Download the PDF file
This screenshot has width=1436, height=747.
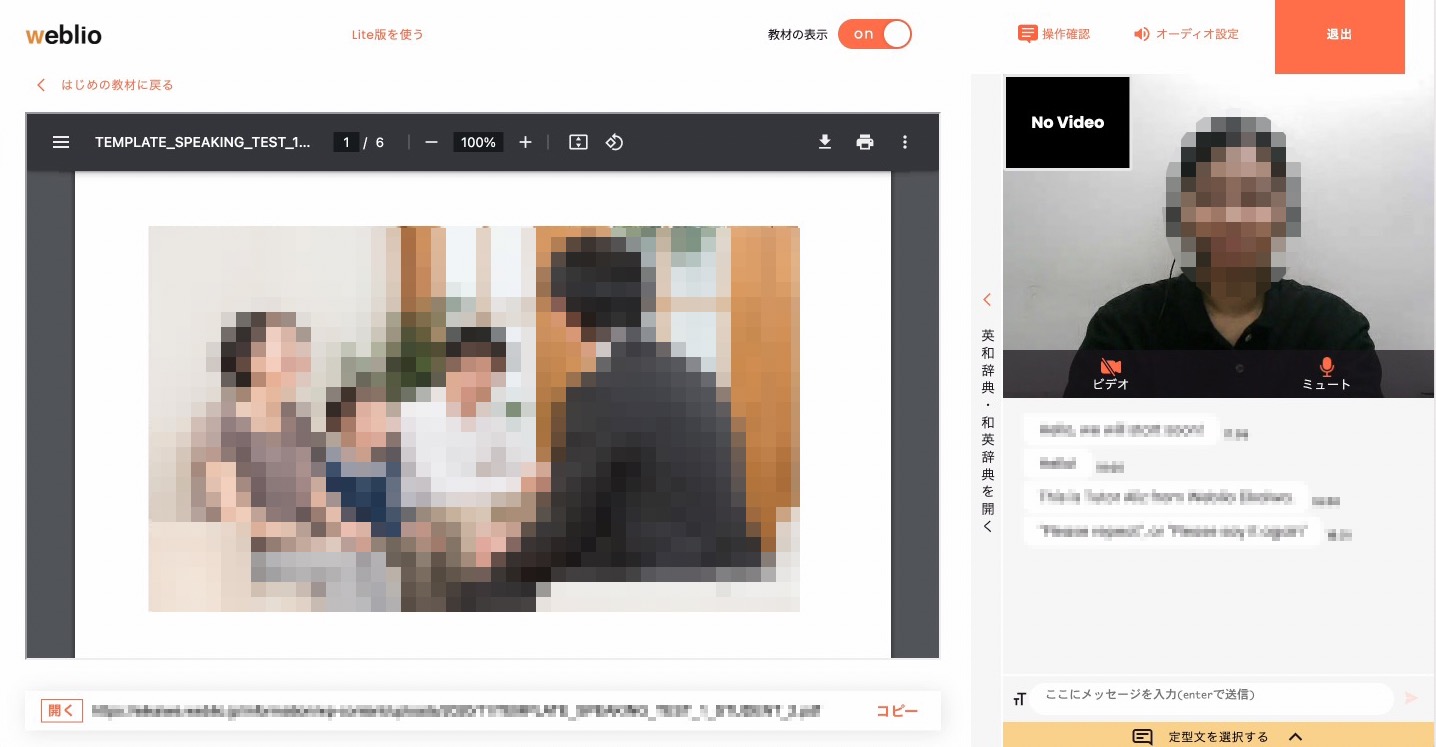click(x=825, y=142)
